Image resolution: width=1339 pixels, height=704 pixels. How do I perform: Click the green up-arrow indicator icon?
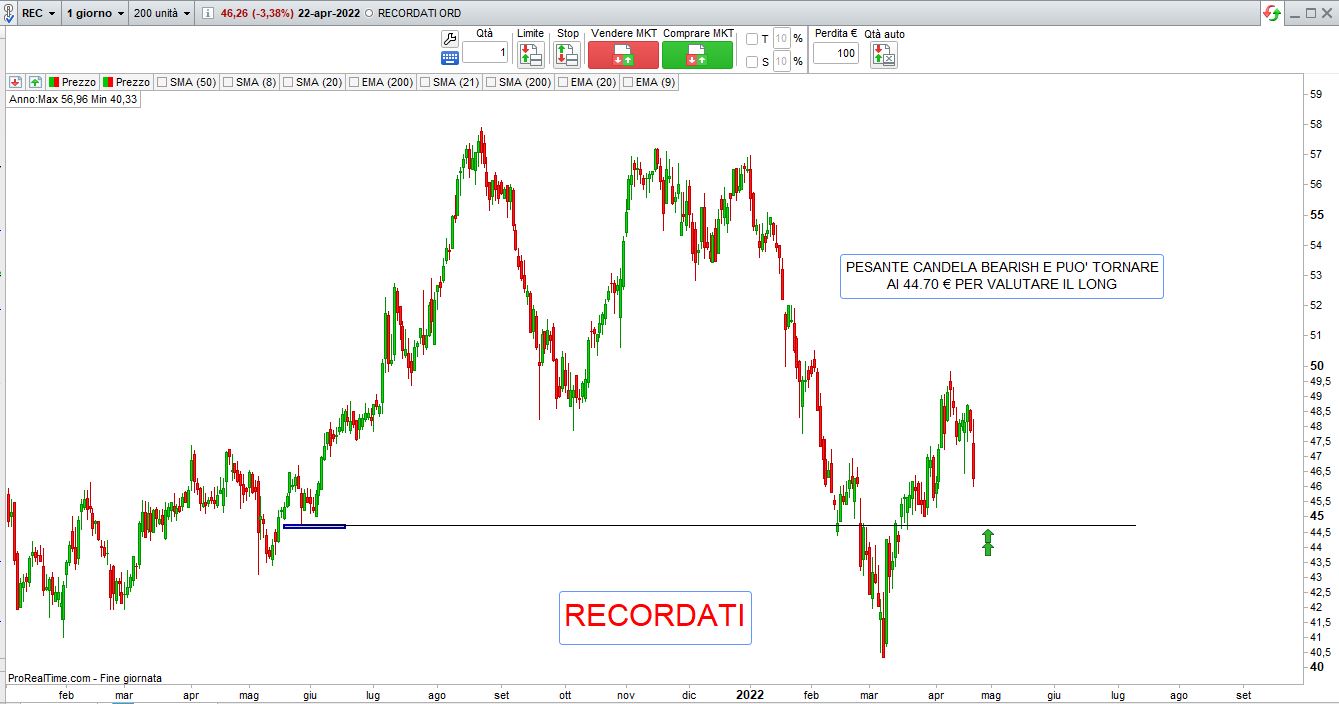coord(35,82)
